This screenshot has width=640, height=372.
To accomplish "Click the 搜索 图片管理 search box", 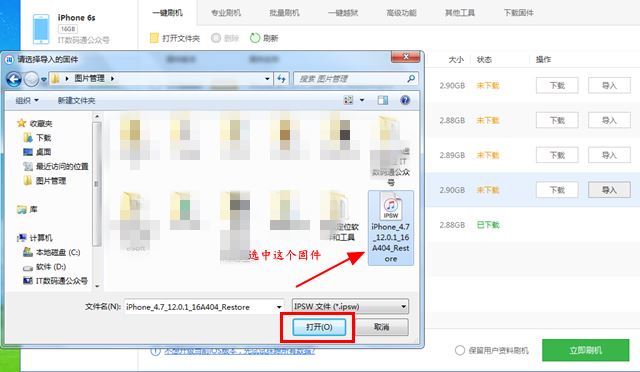I will tap(356, 78).
